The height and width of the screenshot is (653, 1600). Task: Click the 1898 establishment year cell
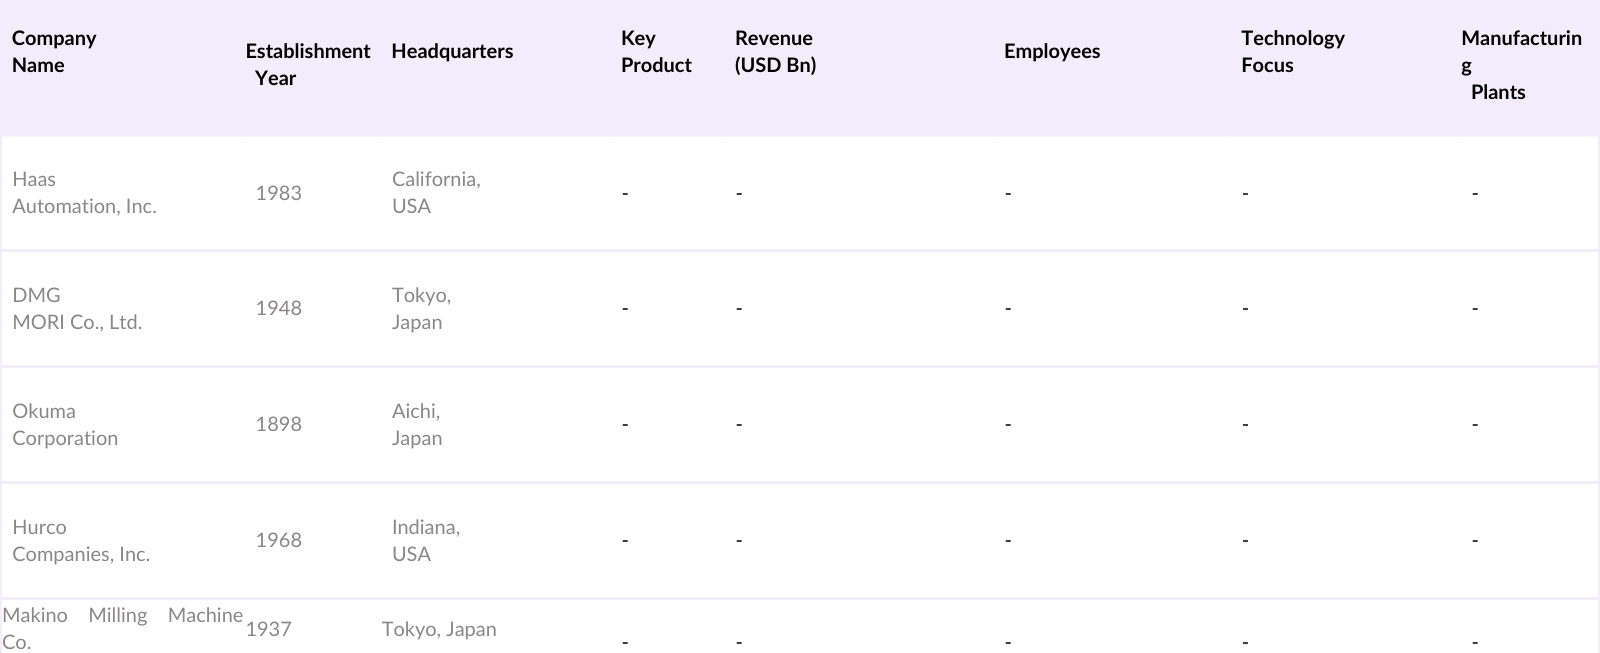point(278,425)
